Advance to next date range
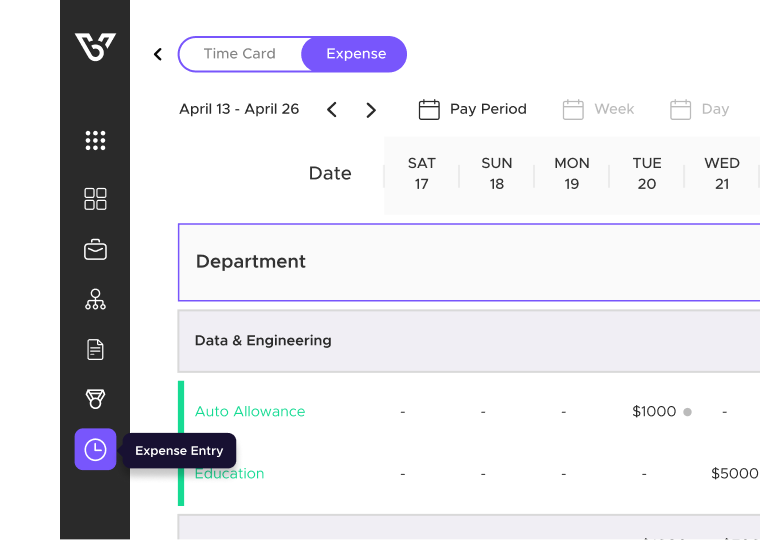760x540 pixels. tap(371, 110)
